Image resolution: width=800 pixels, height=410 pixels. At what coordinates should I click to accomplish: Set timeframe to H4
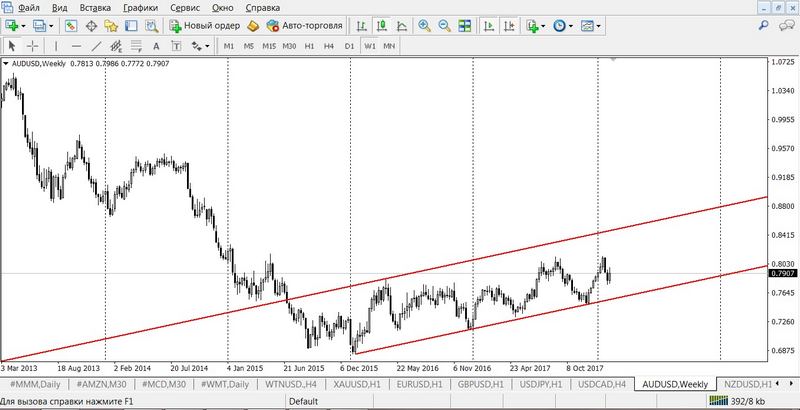(329, 46)
